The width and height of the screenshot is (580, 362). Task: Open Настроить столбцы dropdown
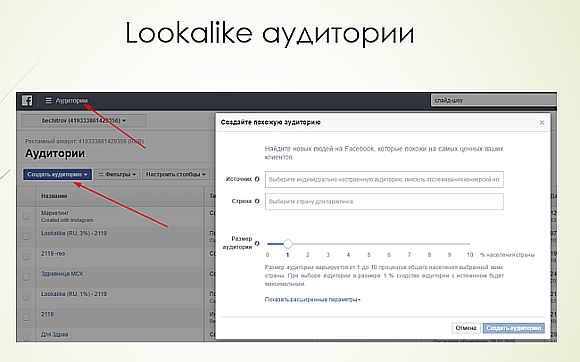176,174
